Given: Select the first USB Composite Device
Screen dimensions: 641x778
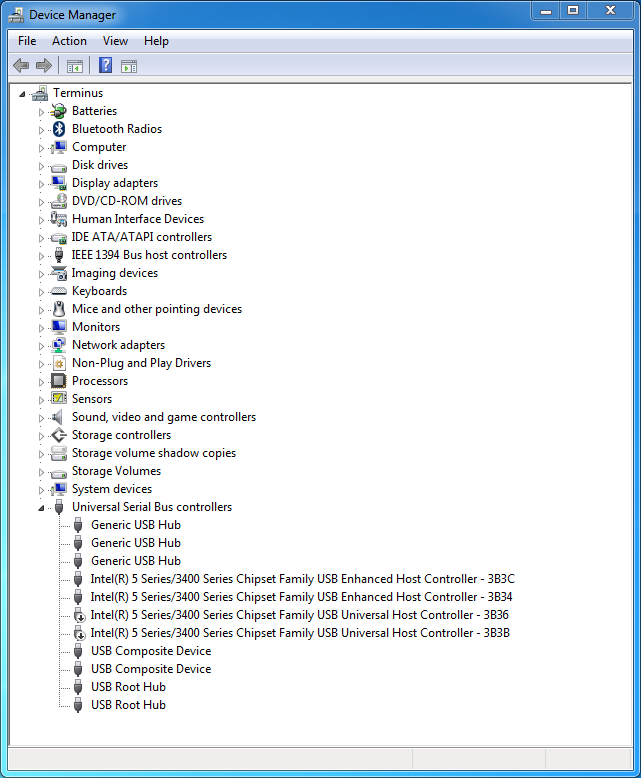Looking at the screenshot, I should click(x=151, y=651).
